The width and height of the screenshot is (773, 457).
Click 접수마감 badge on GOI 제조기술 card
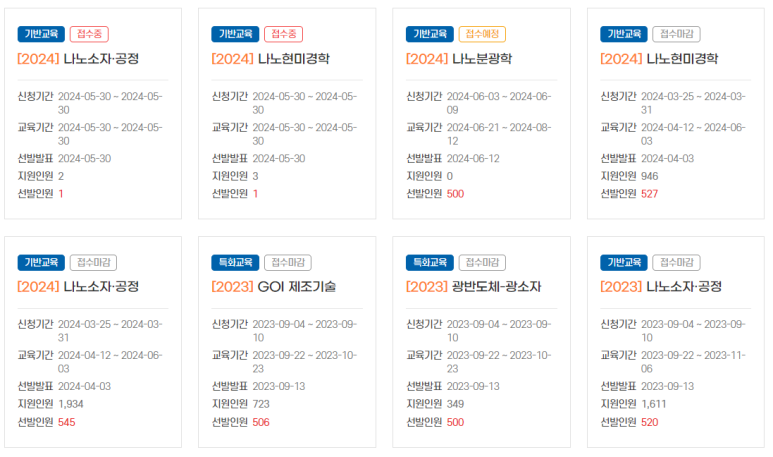click(288, 262)
